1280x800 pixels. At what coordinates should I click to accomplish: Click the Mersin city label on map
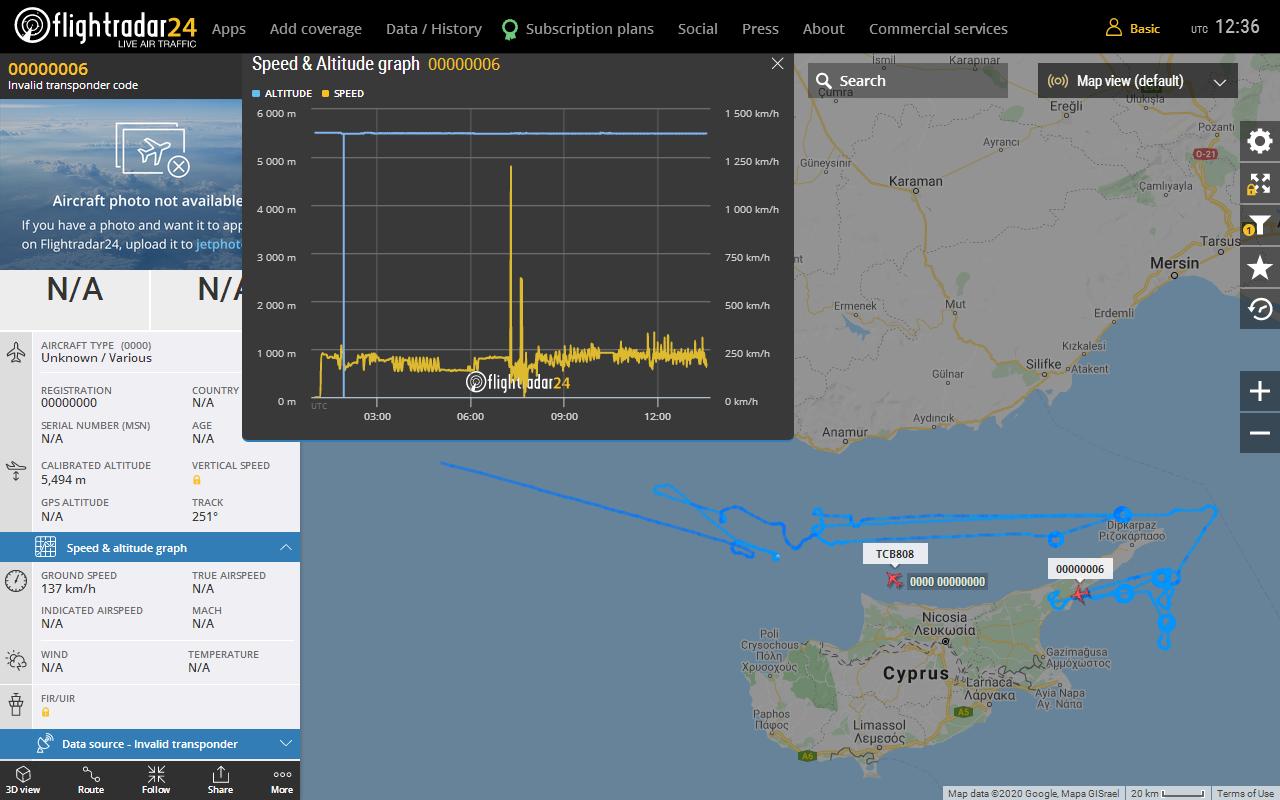(1174, 263)
